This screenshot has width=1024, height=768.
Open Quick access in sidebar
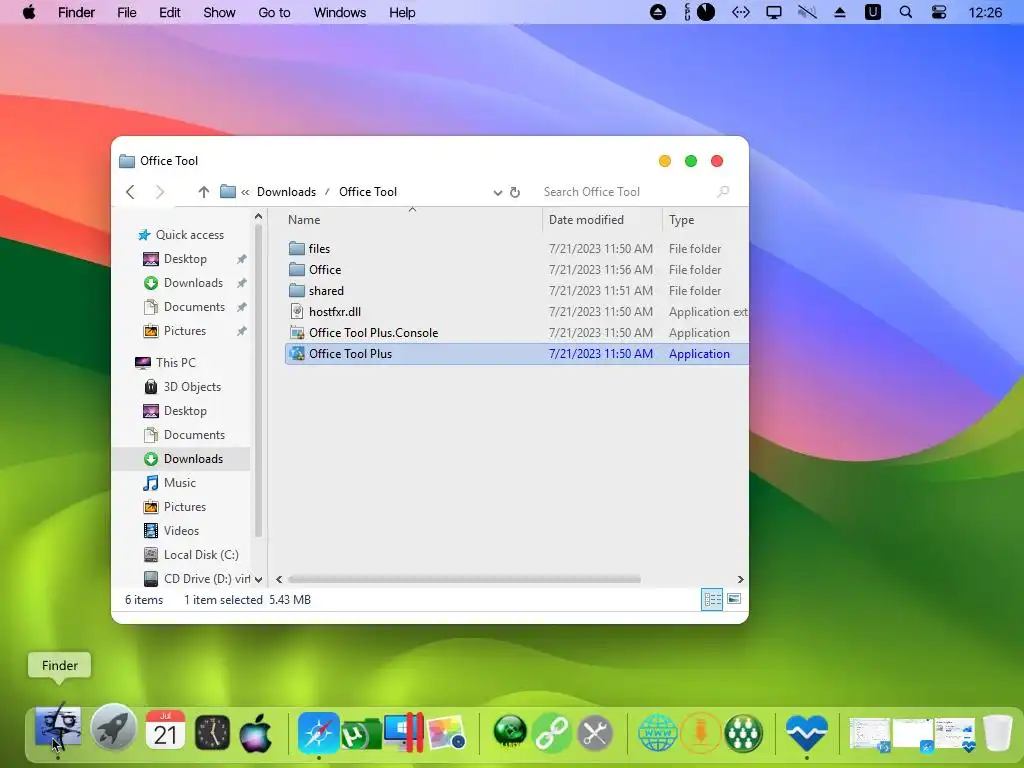tap(182, 235)
